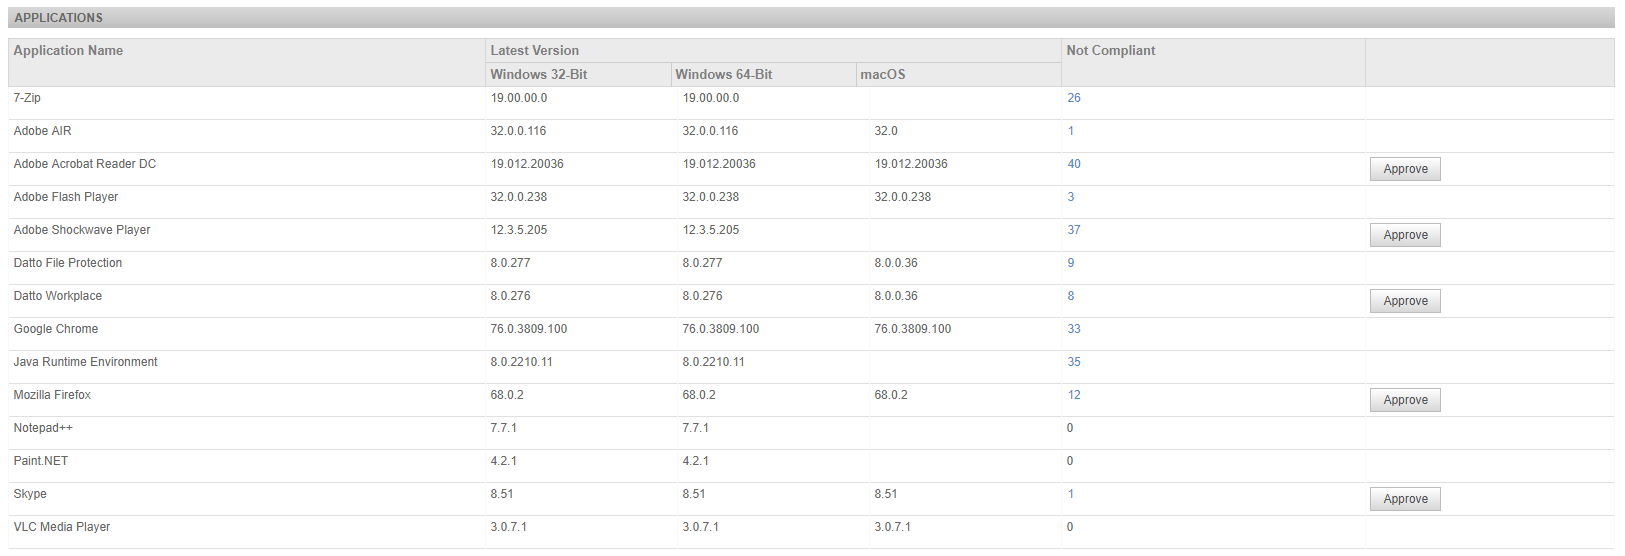Click Shockwave Player 32-bit version 12.3.5.205
1625x556 pixels.
click(x=519, y=230)
